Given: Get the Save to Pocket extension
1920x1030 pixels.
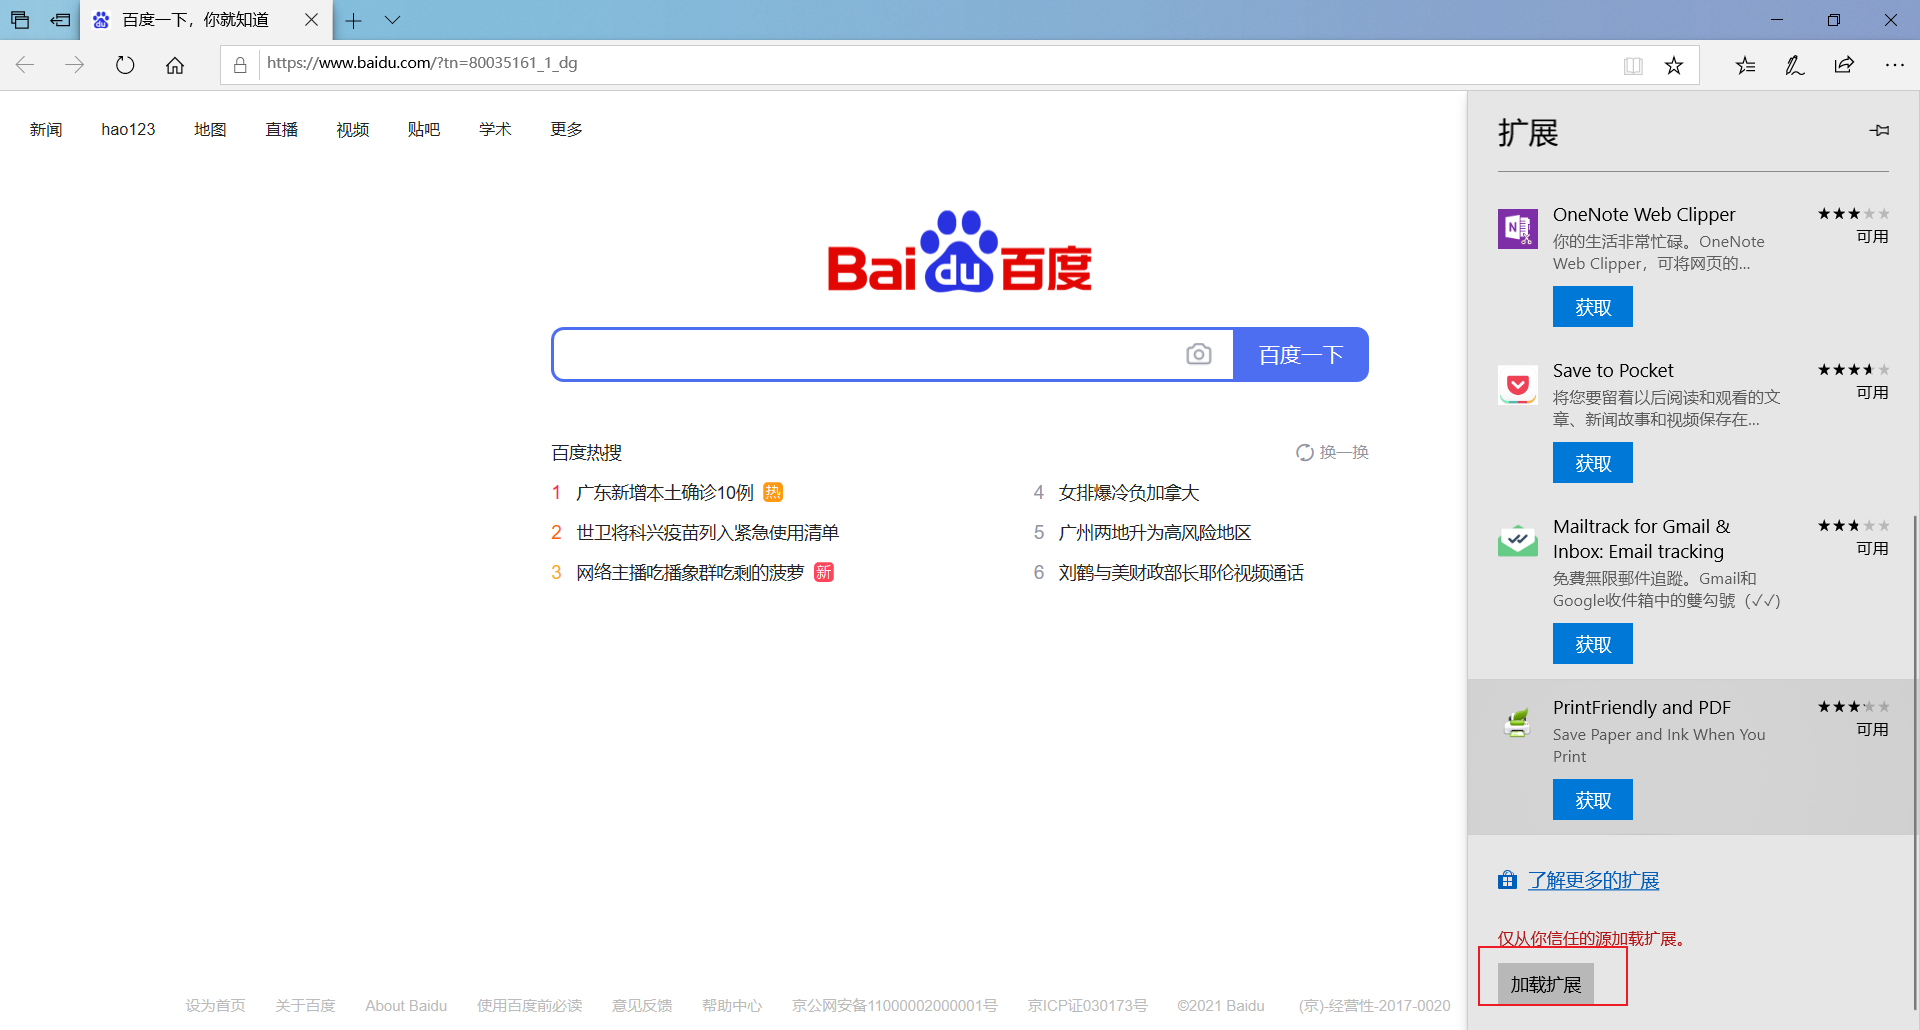Looking at the screenshot, I should point(1593,463).
